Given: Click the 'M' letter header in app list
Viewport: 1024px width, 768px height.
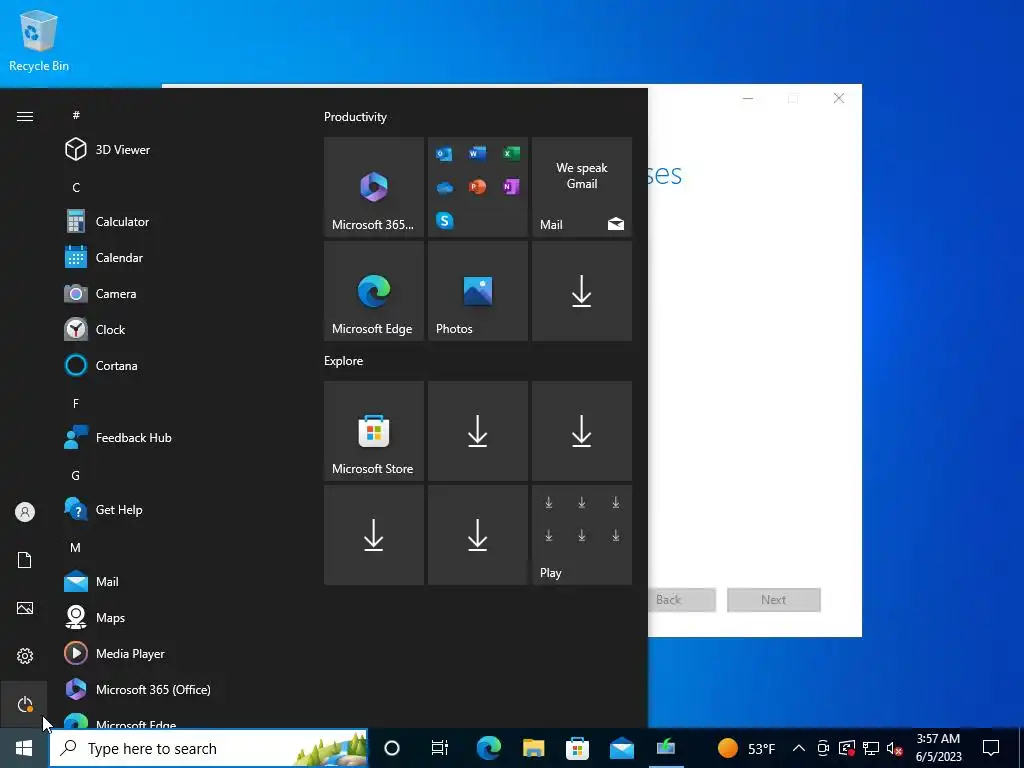Looking at the screenshot, I should tap(76, 547).
